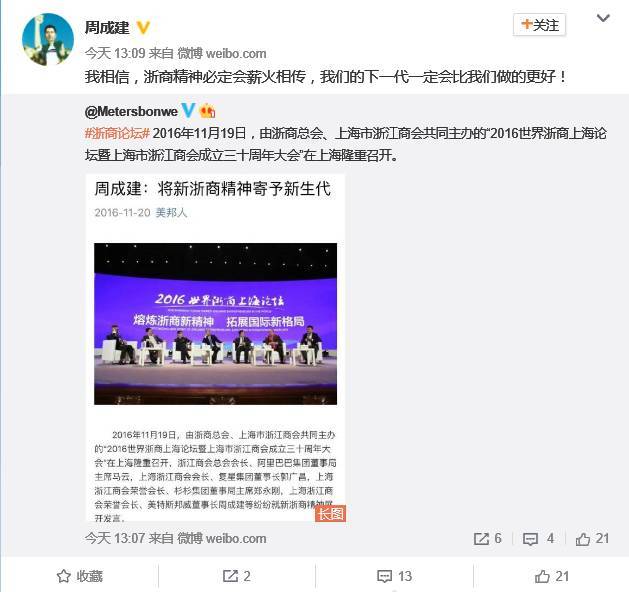Open original post timestamp 今天 13:07
Screen dimensions: 629x592
pos(115,538)
